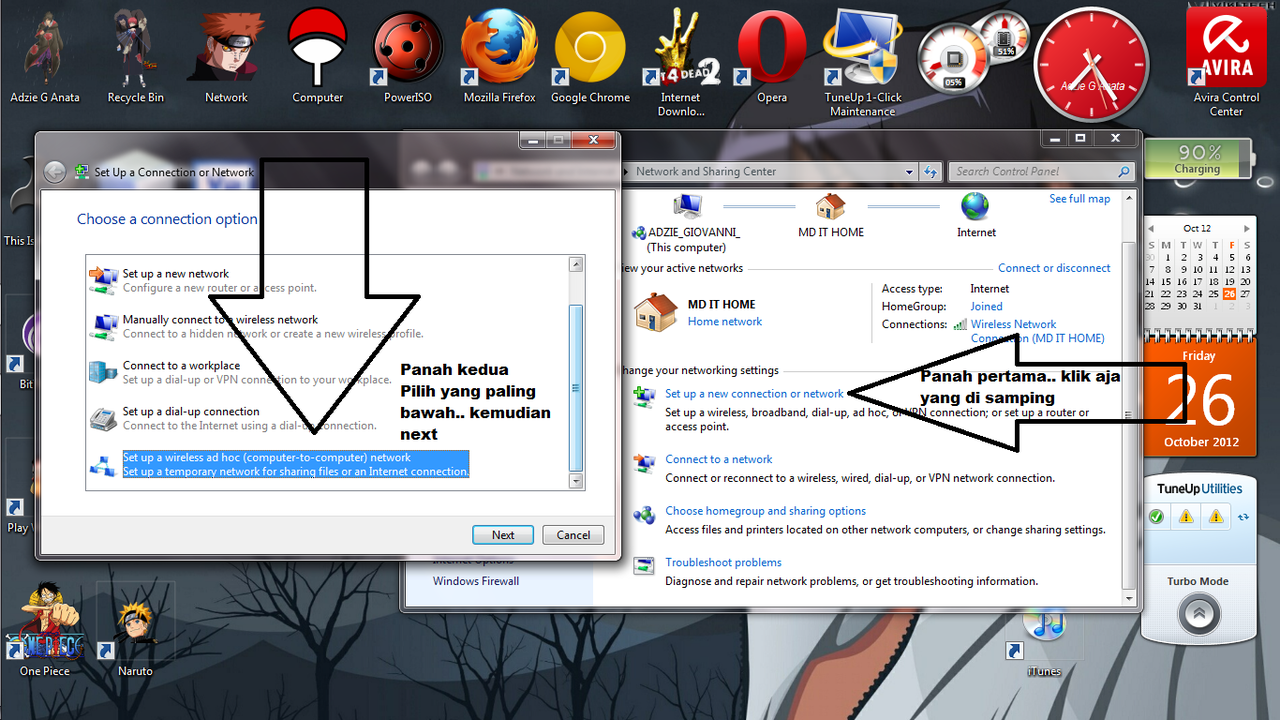Click Cancel in the connection wizard
The height and width of the screenshot is (720, 1280).
click(x=573, y=535)
